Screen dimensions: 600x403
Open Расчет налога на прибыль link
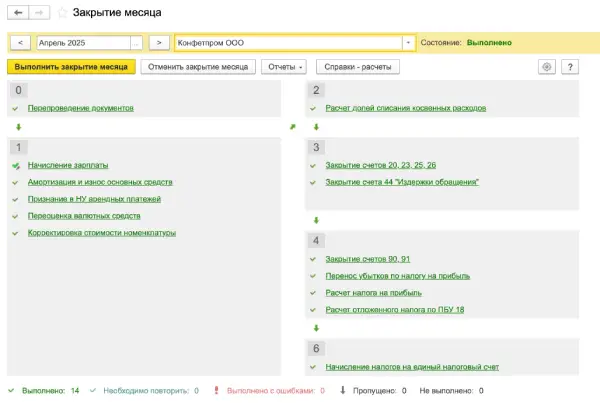tap(374, 293)
